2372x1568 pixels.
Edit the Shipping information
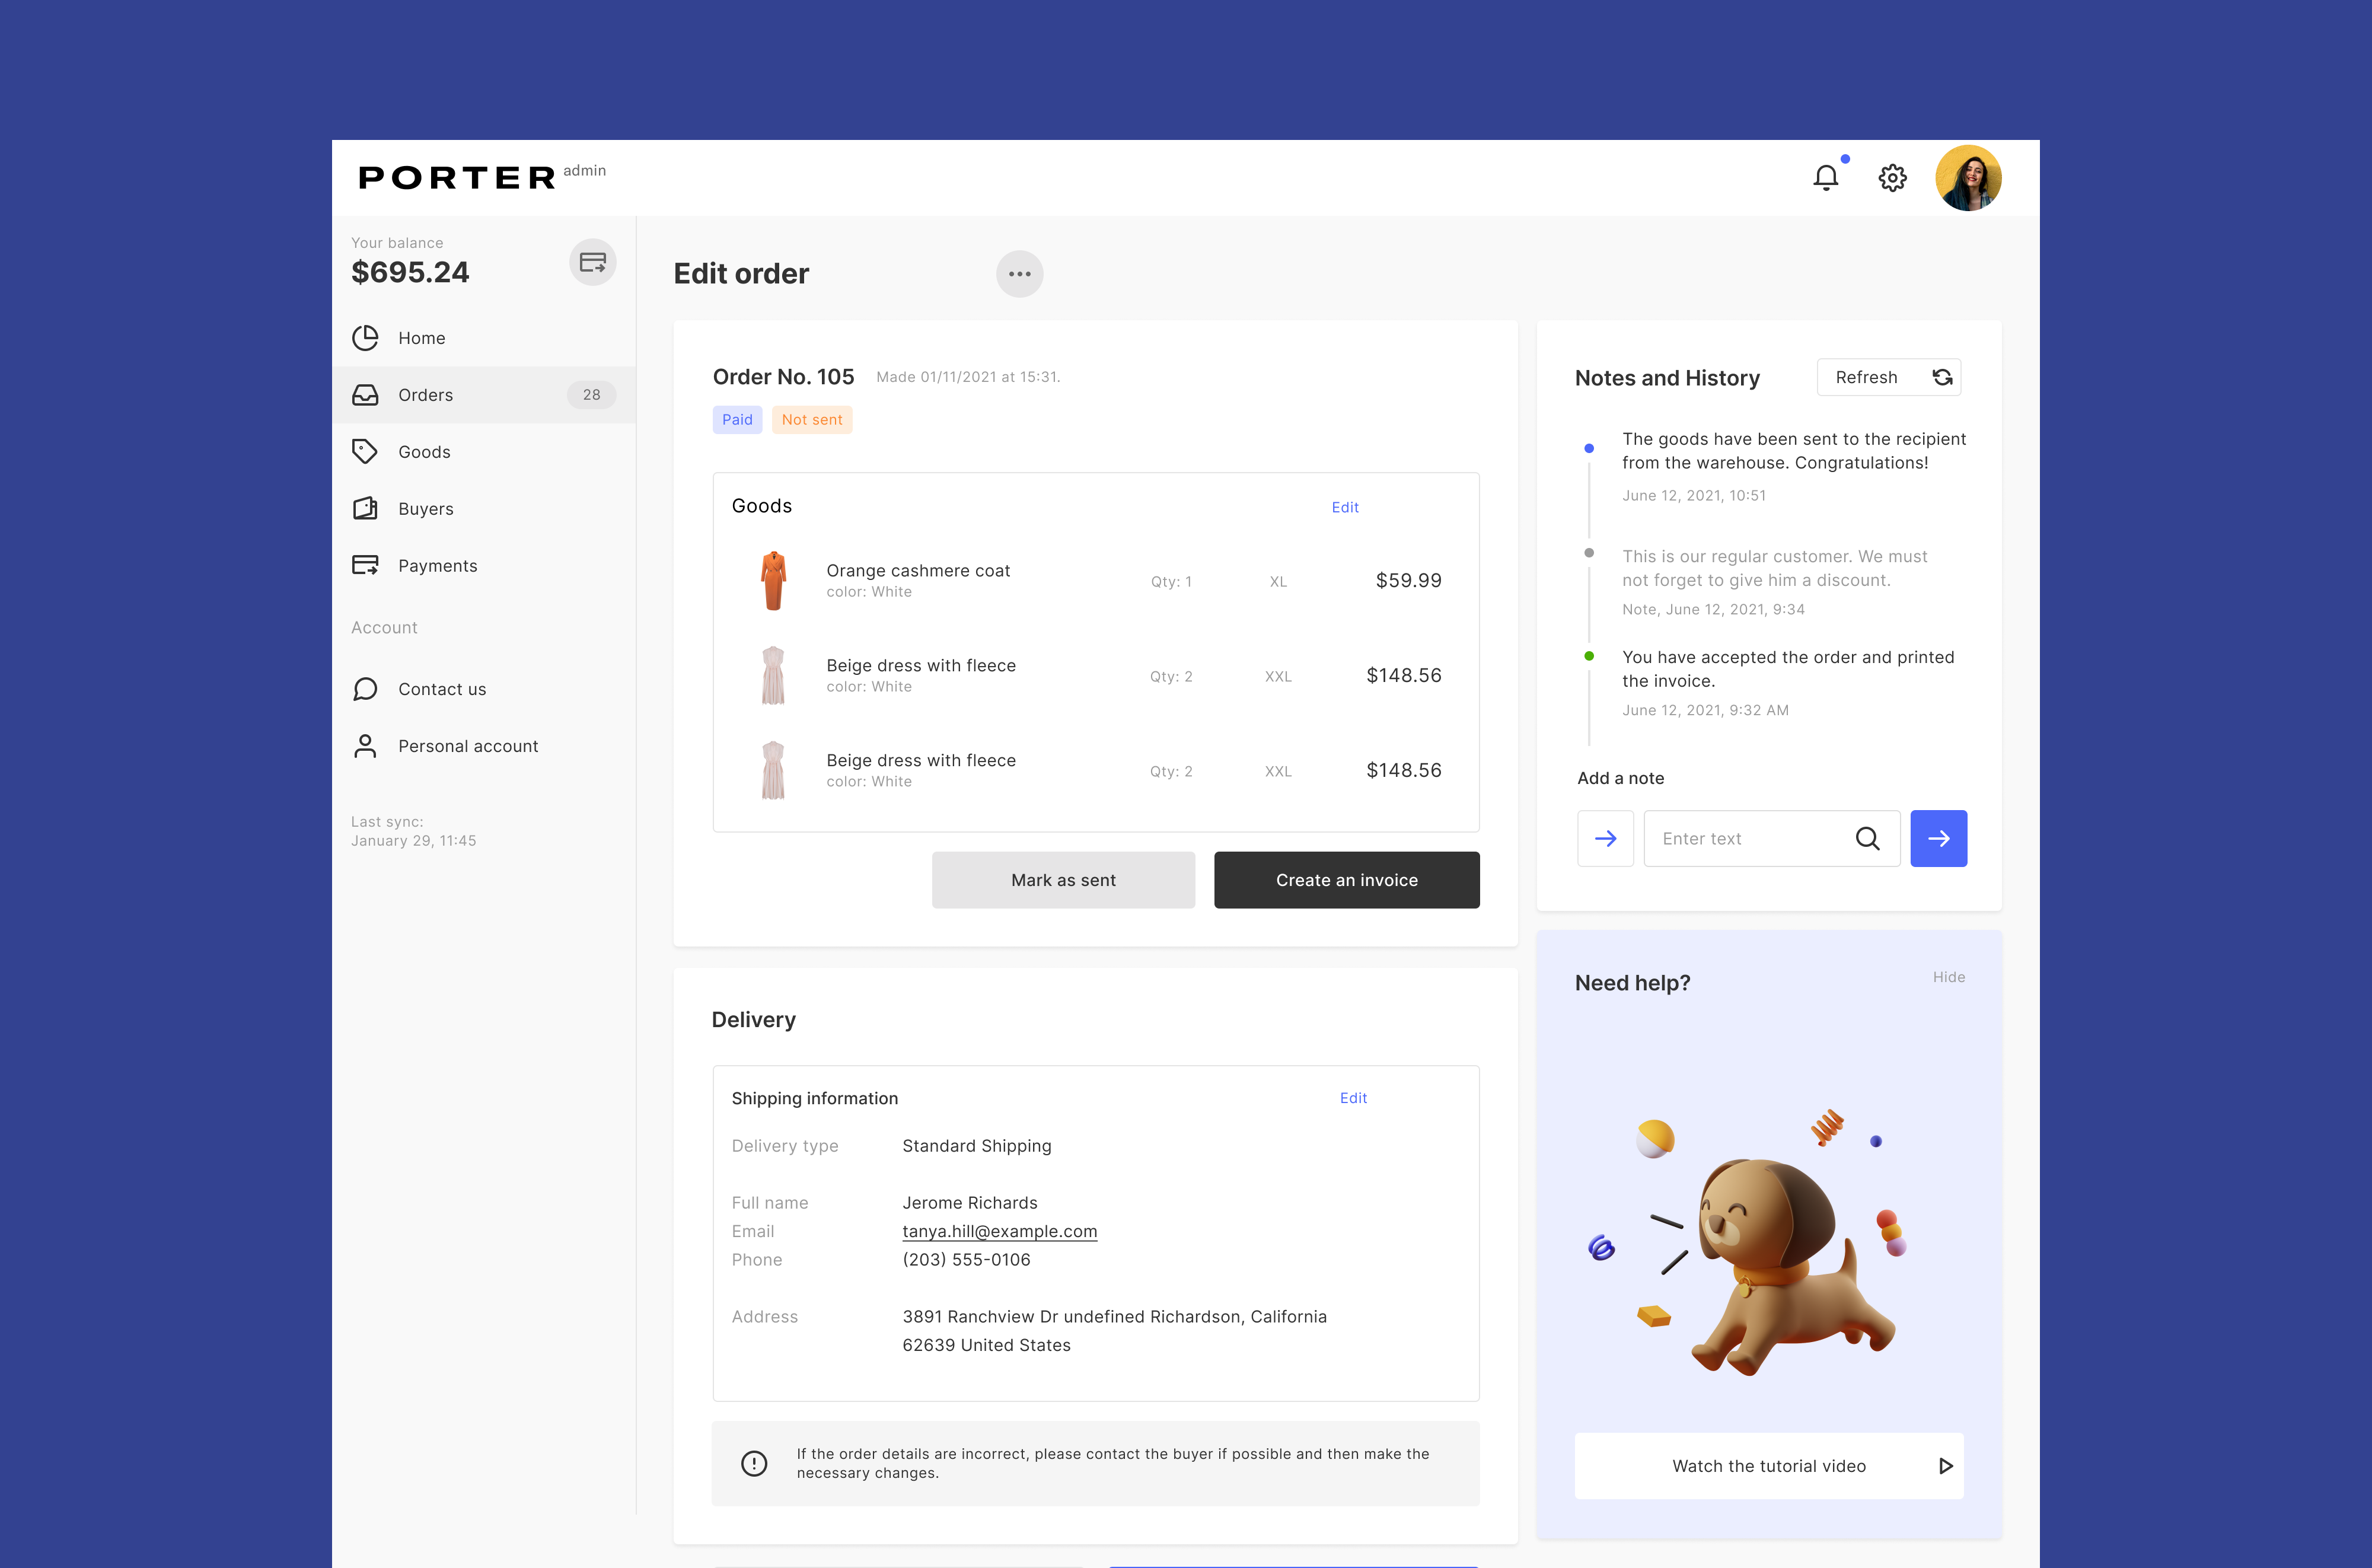[1352, 1098]
